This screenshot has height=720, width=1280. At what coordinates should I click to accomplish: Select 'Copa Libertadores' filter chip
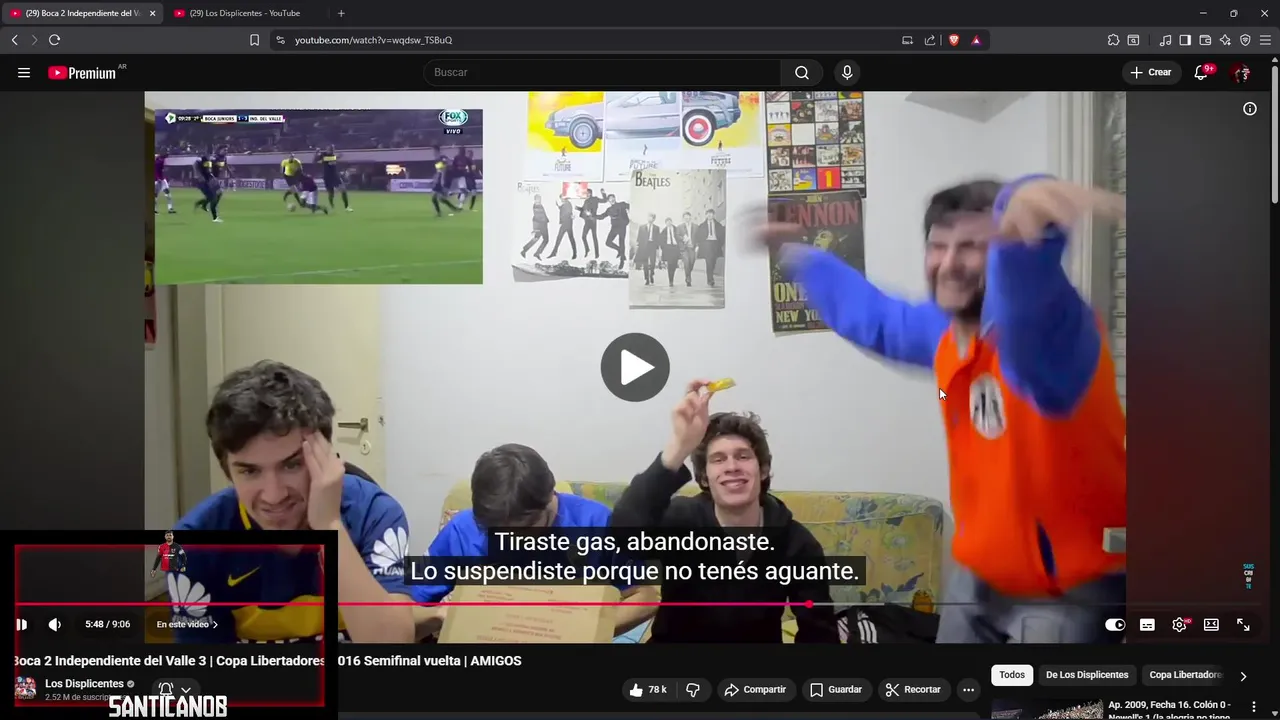coord(1186,675)
